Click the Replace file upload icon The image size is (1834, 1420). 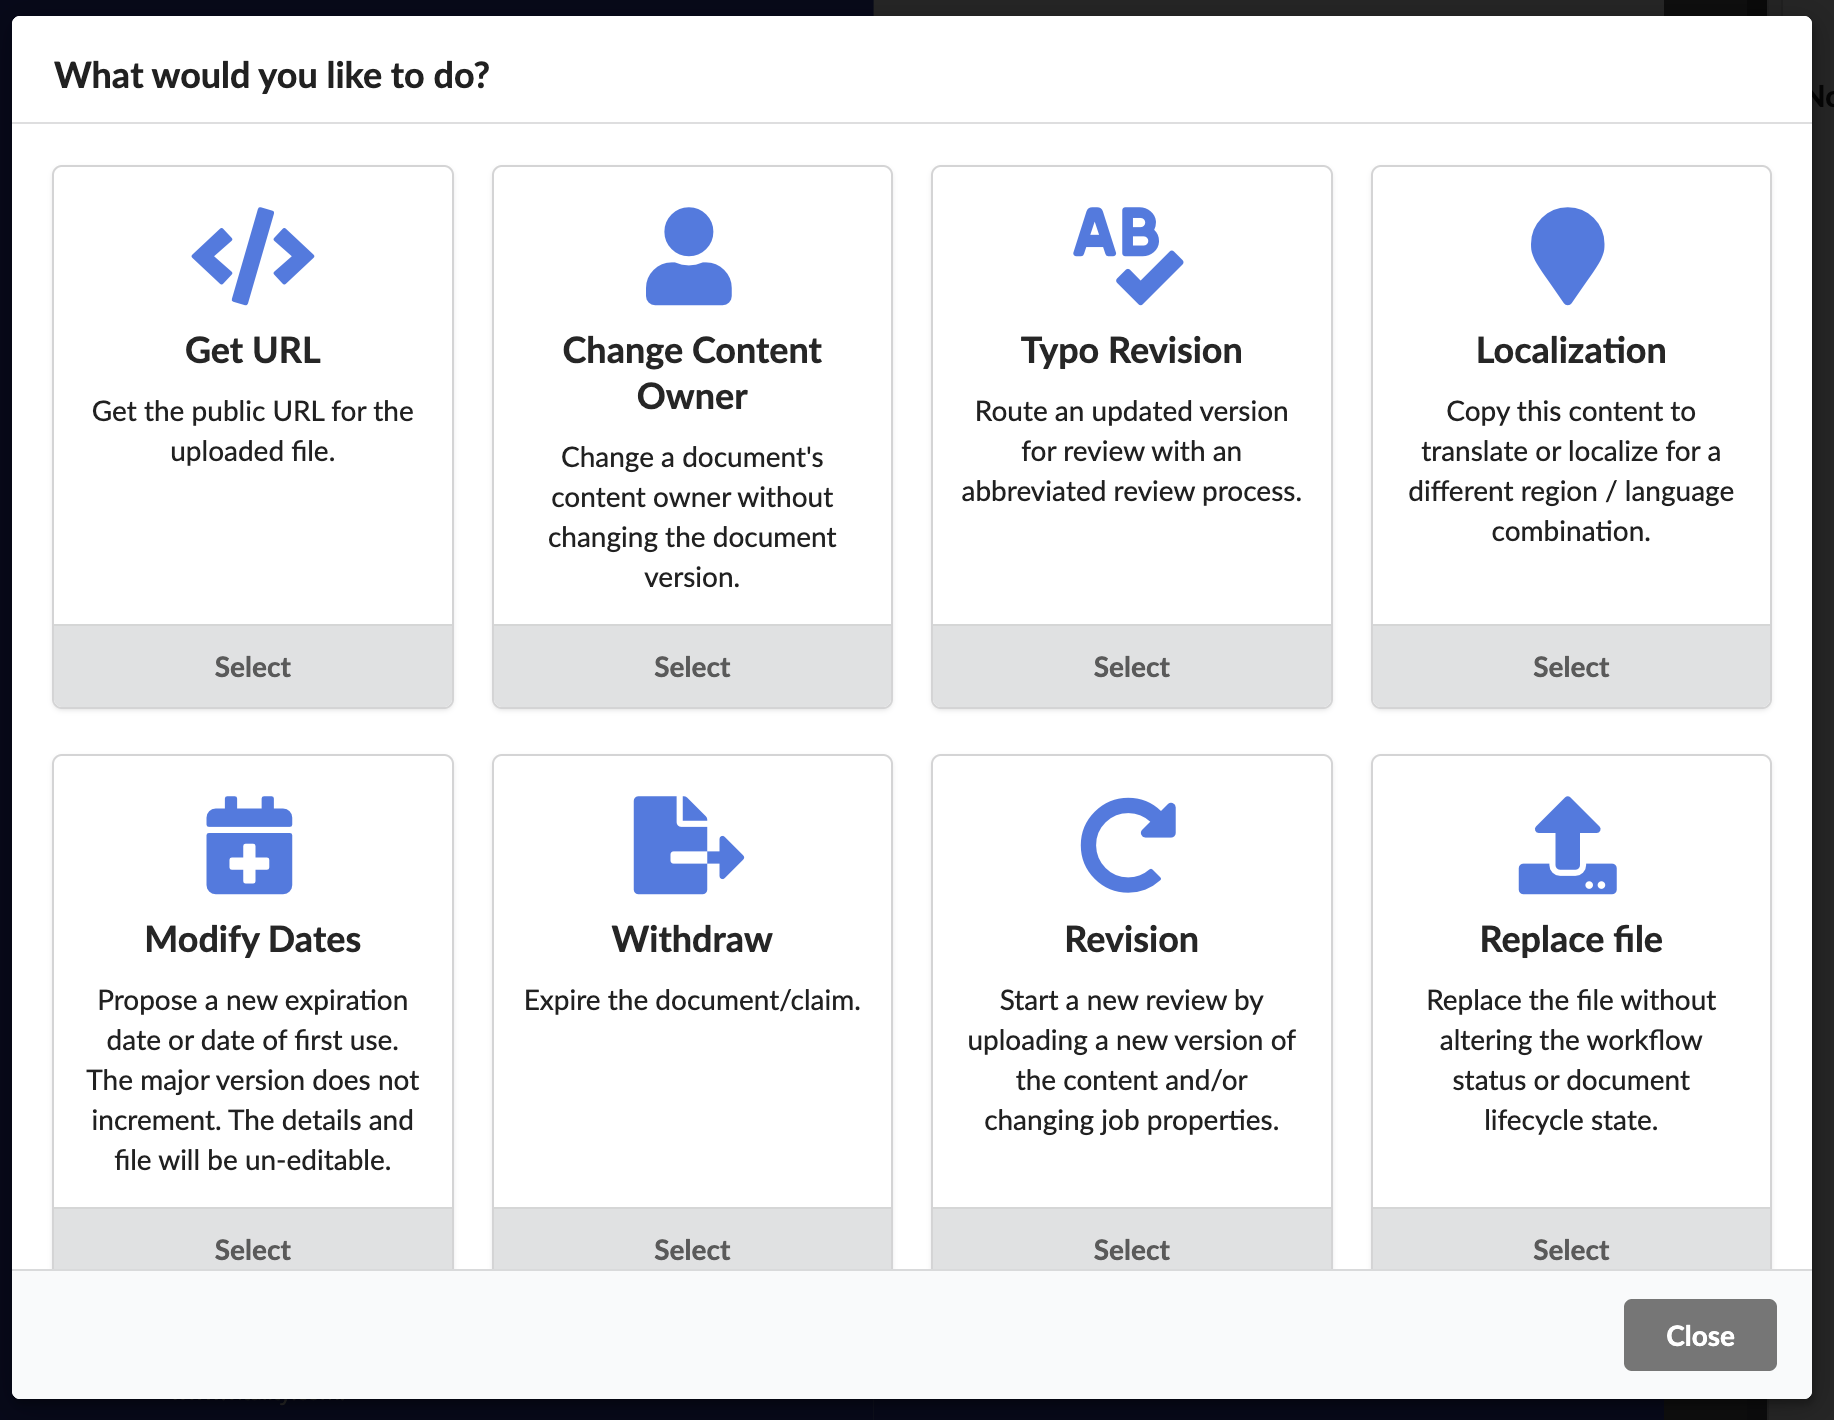(x=1568, y=845)
